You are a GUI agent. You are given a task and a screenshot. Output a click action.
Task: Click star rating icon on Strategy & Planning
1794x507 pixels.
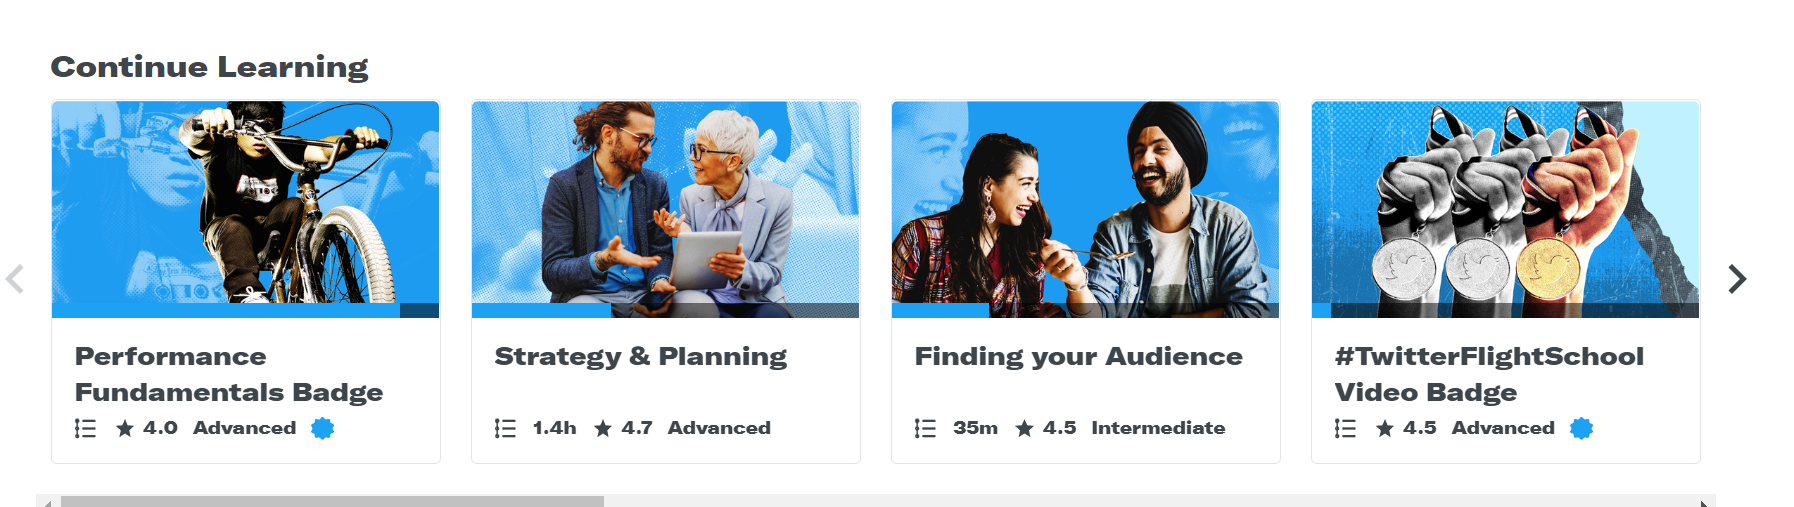603,428
